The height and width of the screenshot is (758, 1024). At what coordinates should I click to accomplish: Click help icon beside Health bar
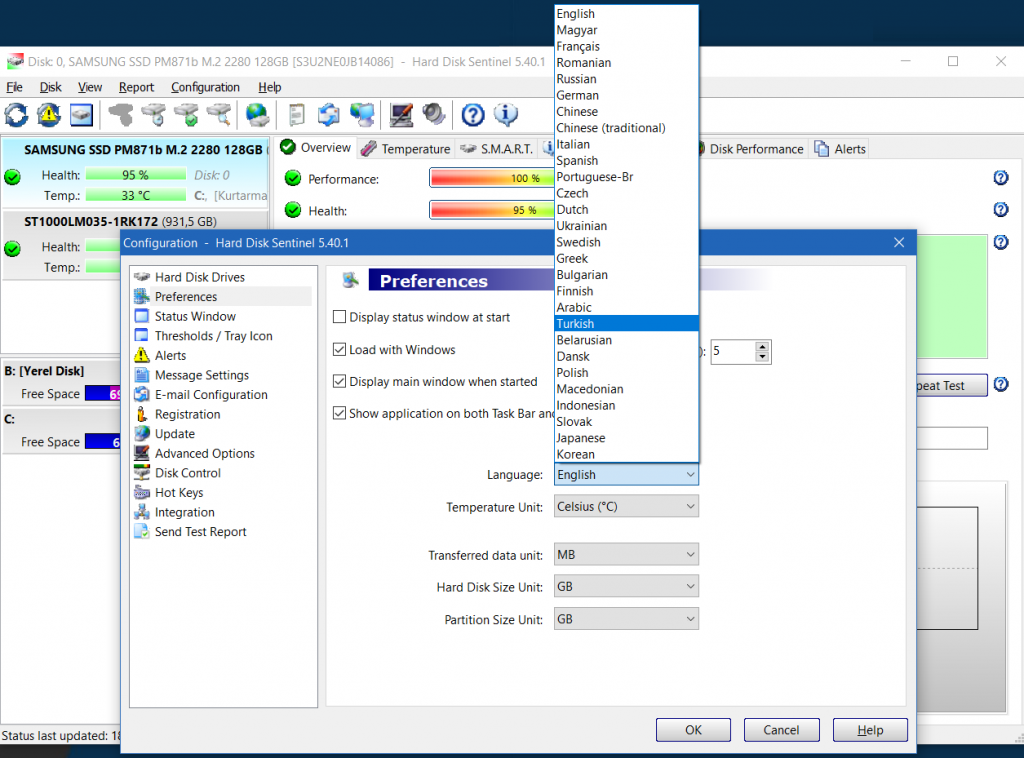[1000, 210]
